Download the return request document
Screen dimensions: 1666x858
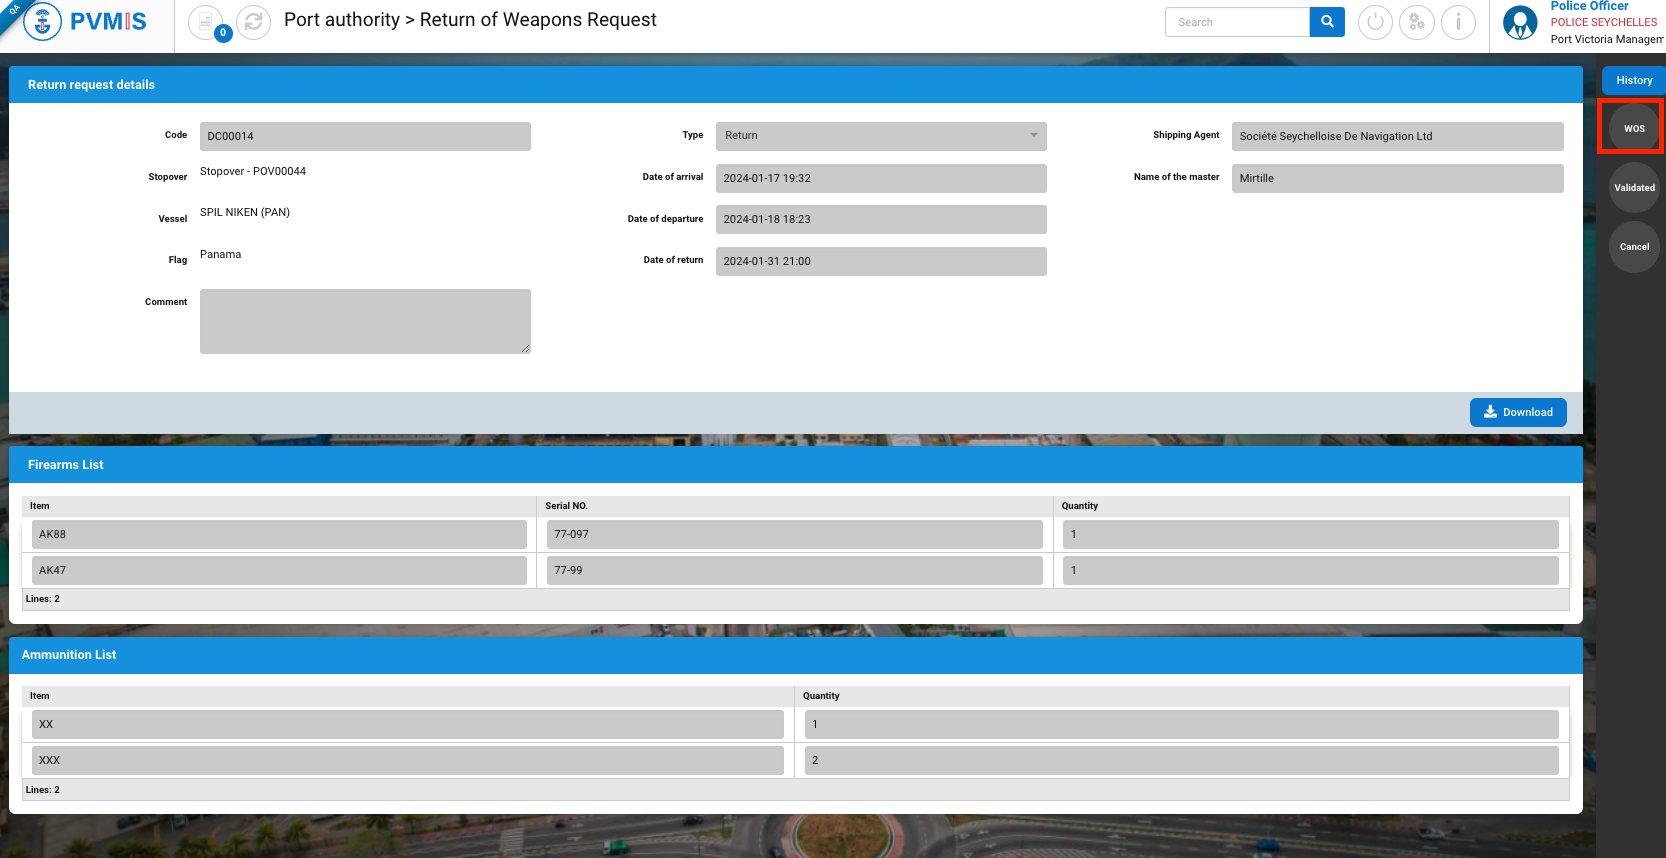point(1517,412)
